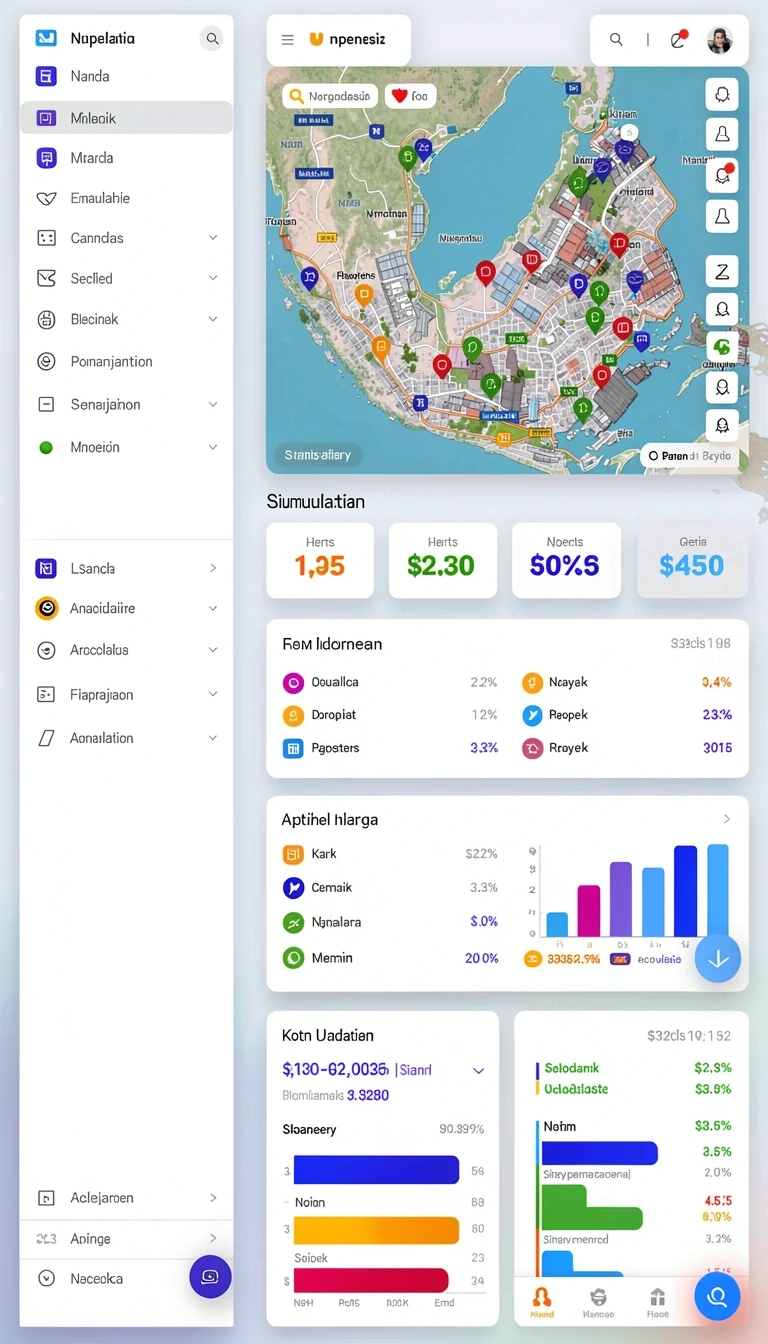Expand the Blecinak sidebar section

click(x=126, y=319)
